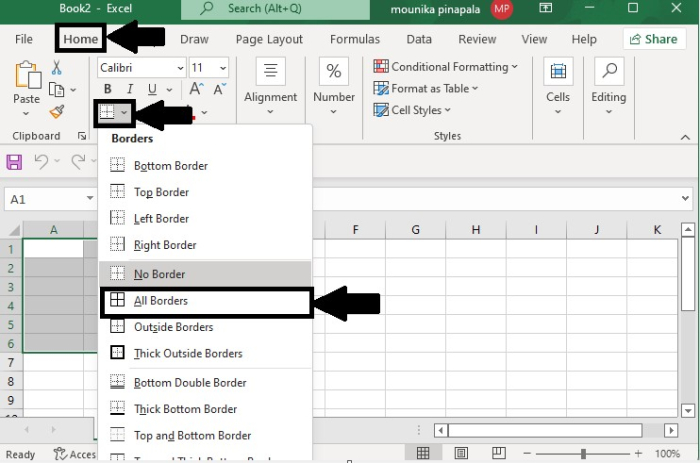Toggle Underline formatting

[x=152, y=89]
